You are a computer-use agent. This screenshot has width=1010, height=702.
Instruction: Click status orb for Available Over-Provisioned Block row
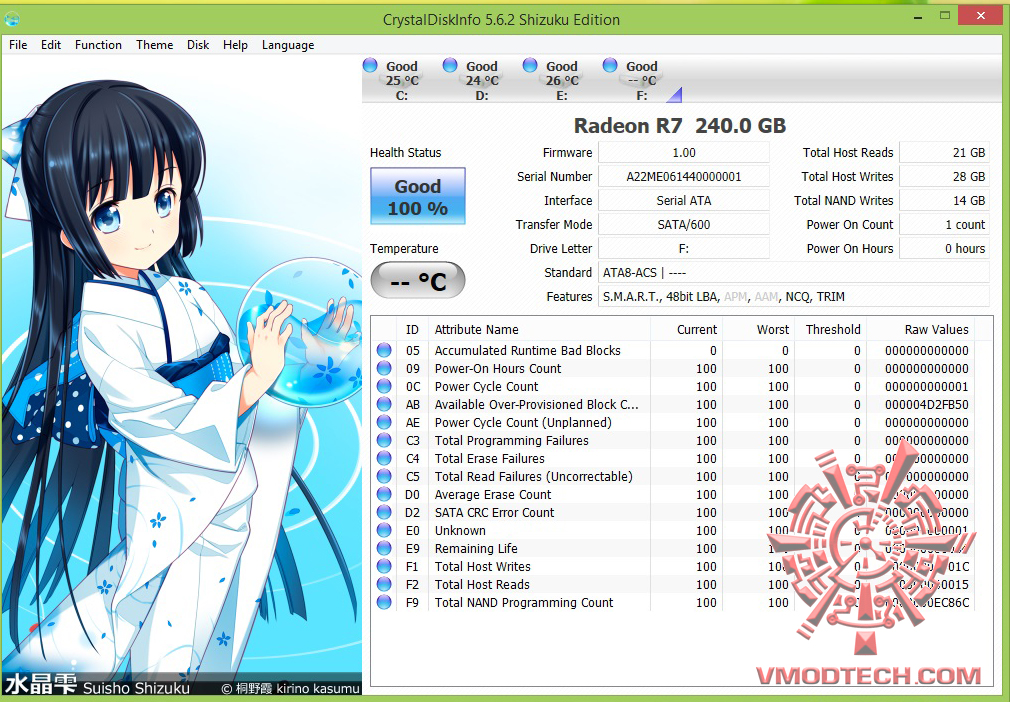385,404
